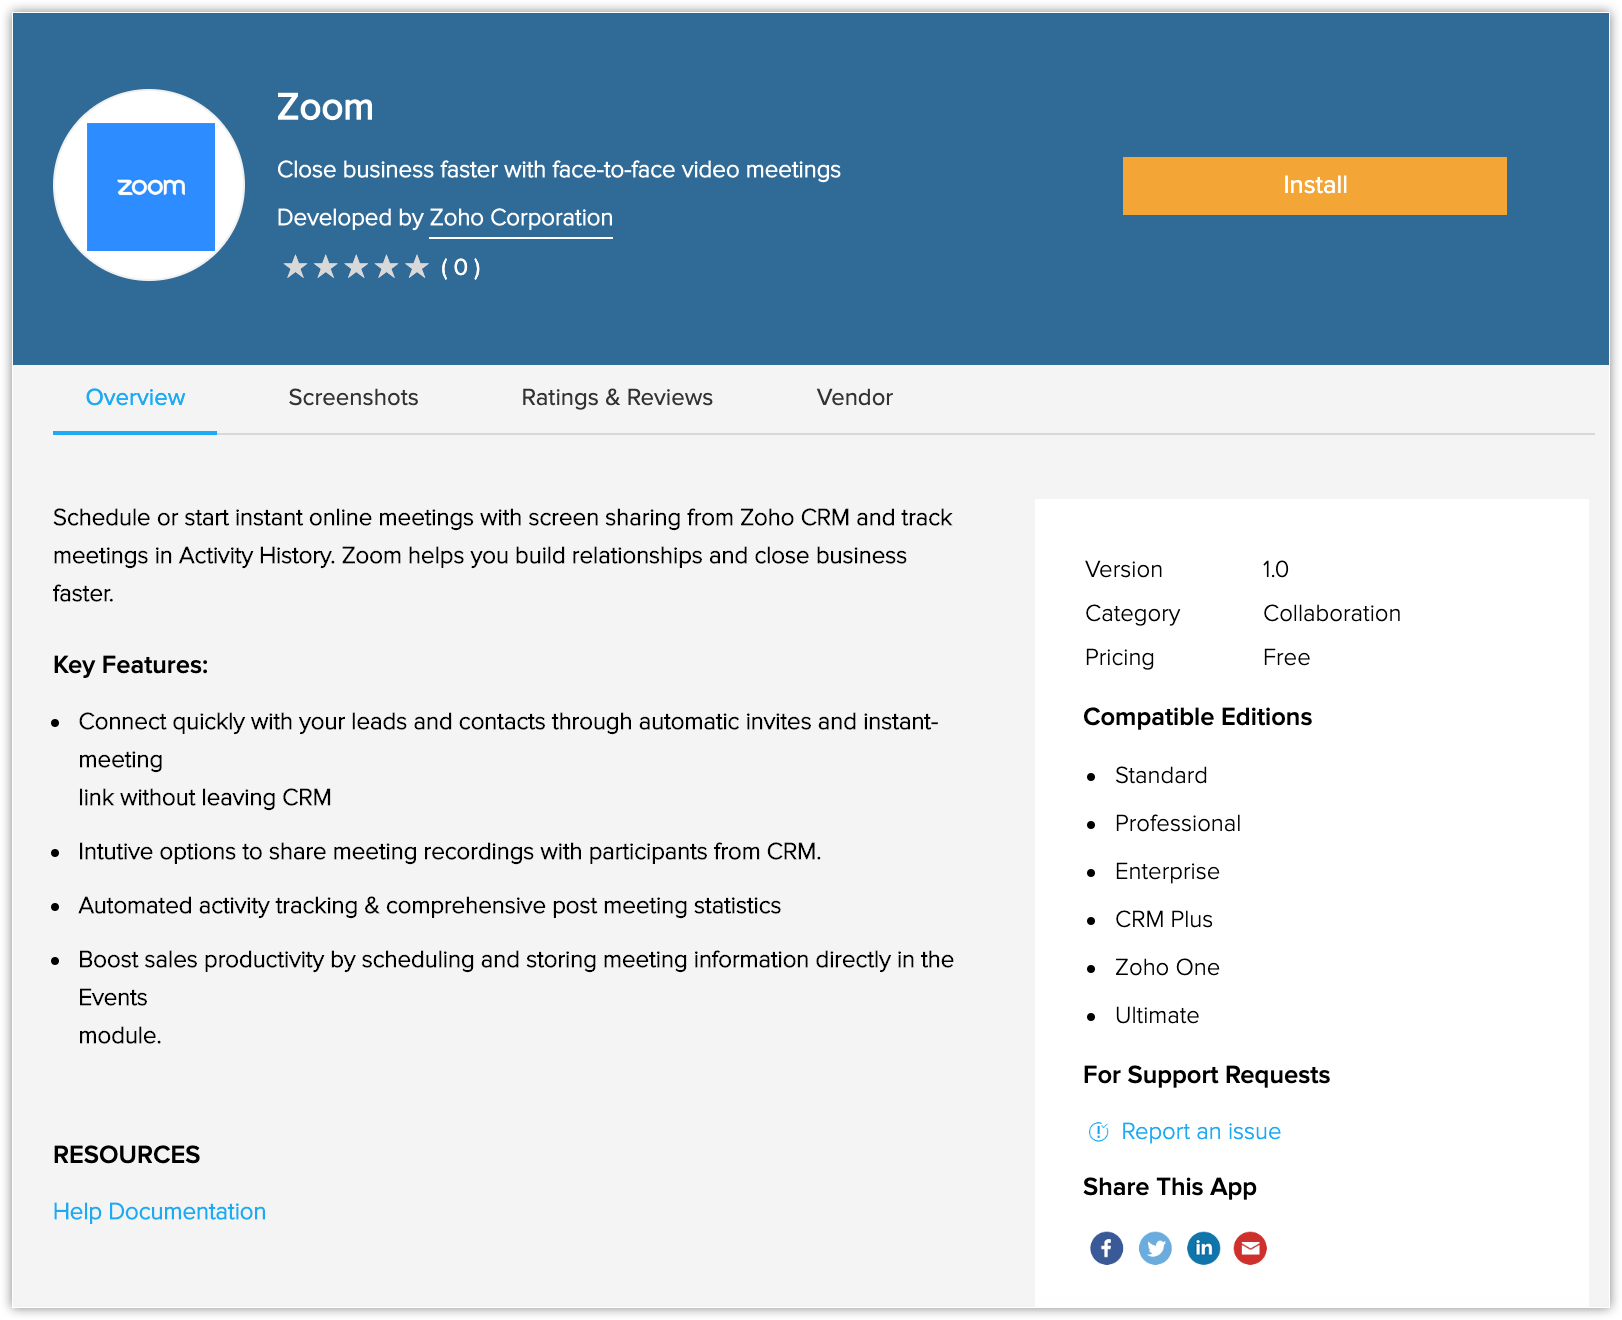Click the RESOURCES heading
Viewport: 1622px width, 1320px height.
click(x=127, y=1156)
